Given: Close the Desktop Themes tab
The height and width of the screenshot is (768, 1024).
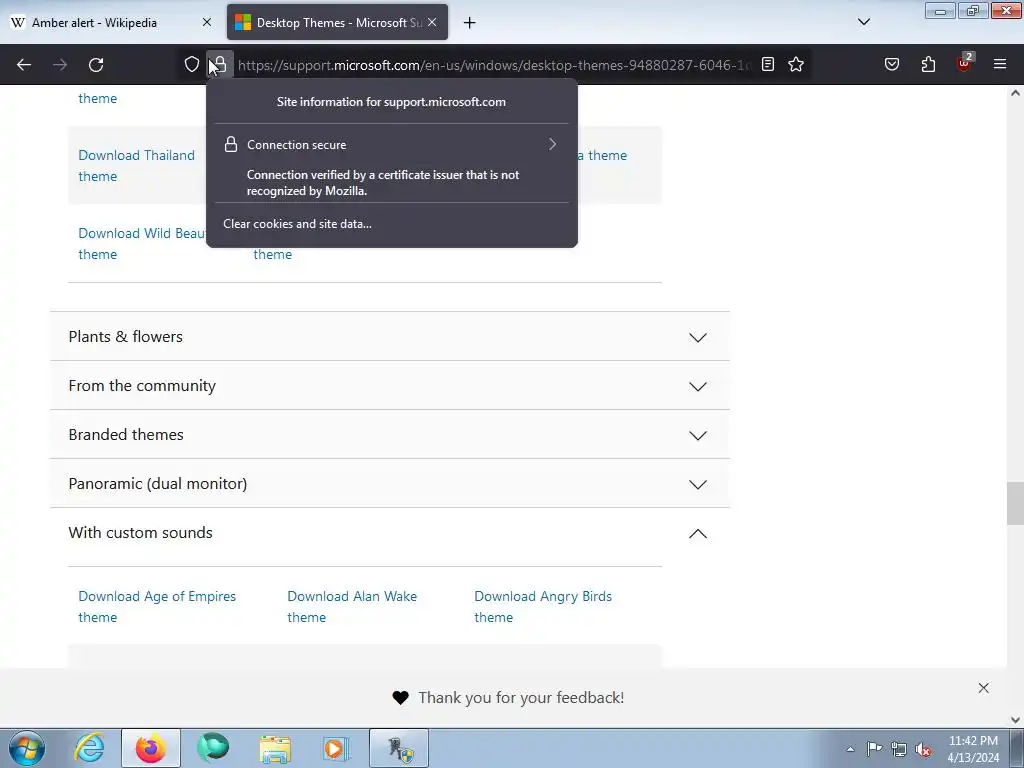Looking at the screenshot, I should tap(432, 22).
